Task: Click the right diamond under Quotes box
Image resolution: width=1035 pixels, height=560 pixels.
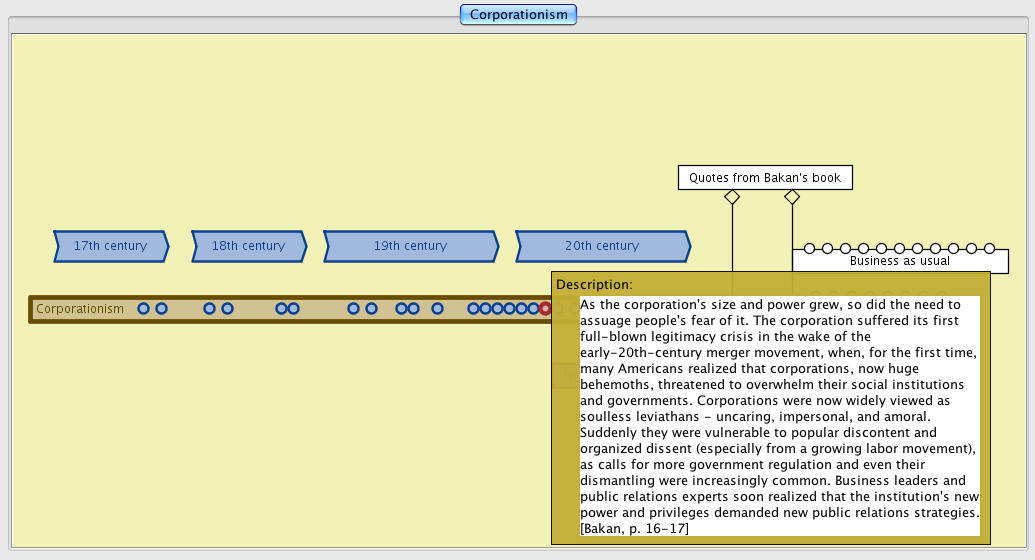Action: pyautogui.click(x=792, y=197)
